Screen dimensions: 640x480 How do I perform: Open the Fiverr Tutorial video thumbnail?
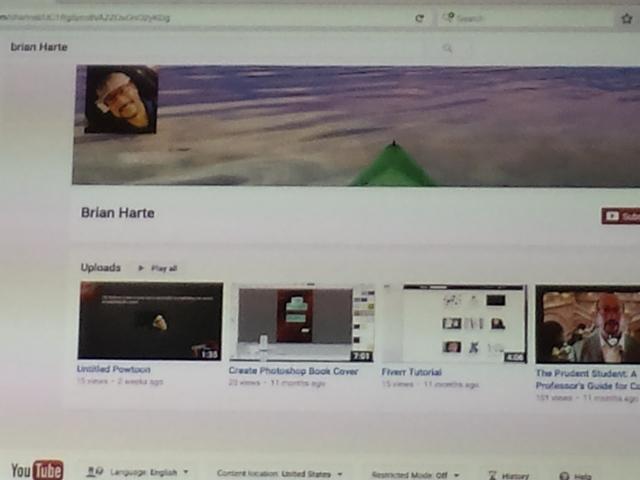(x=455, y=324)
